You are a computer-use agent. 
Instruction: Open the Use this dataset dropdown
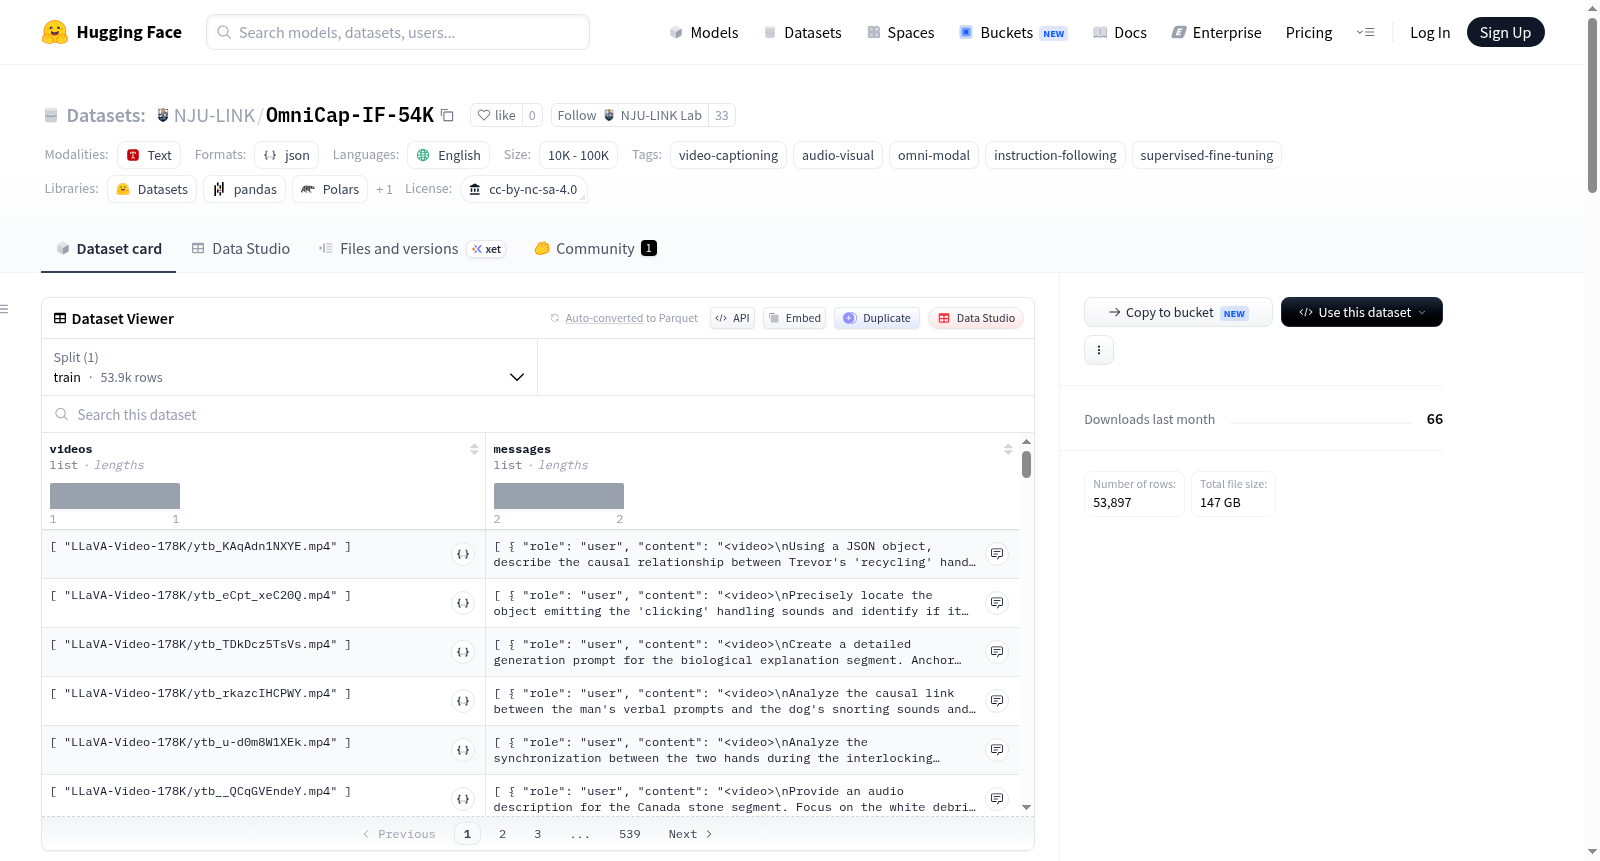tap(1362, 312)
